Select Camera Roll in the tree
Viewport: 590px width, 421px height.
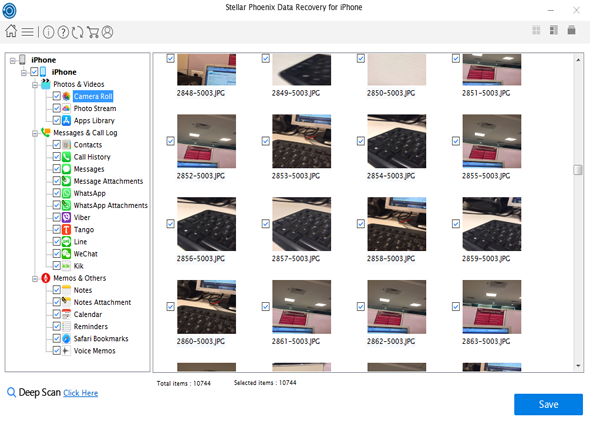(x=93, y=96)
